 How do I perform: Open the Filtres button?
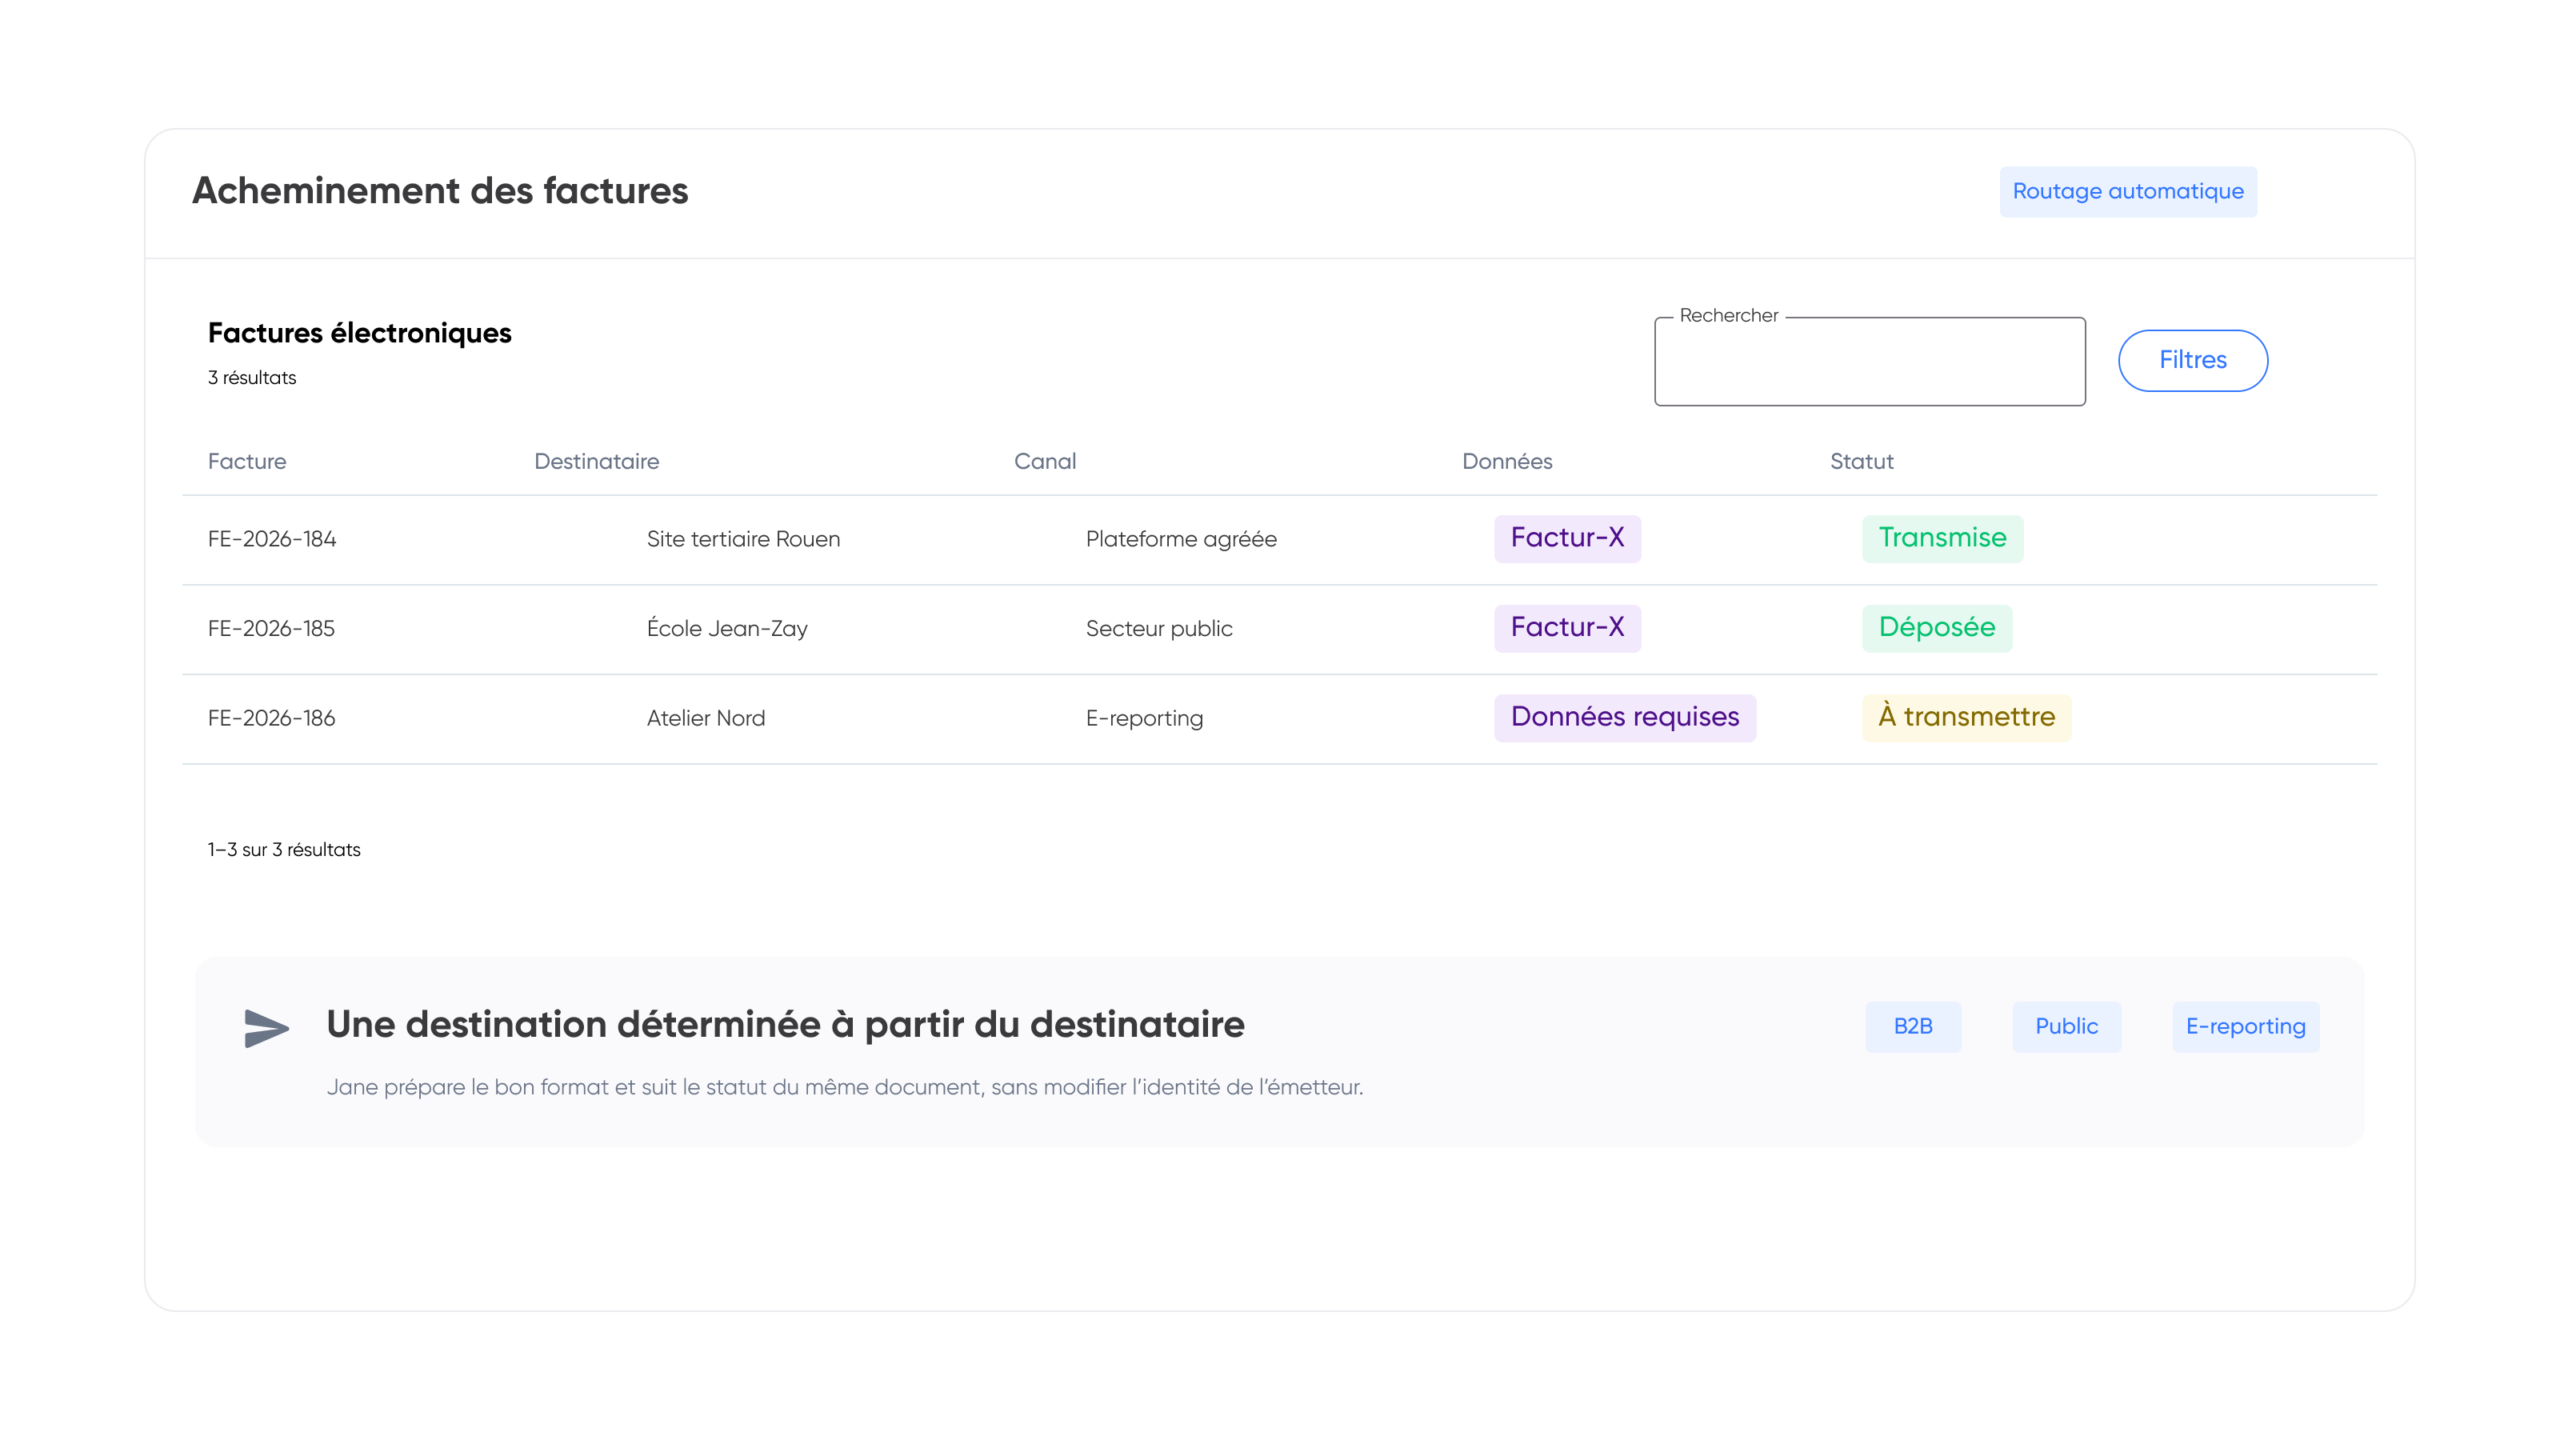2192,360
